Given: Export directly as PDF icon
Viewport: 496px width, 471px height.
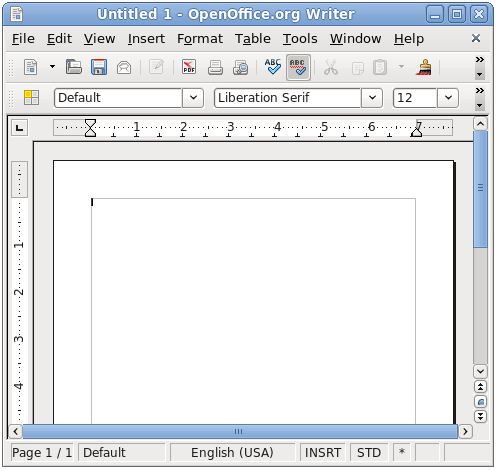Looking at the screenshot, I should (x=189, y=67).
